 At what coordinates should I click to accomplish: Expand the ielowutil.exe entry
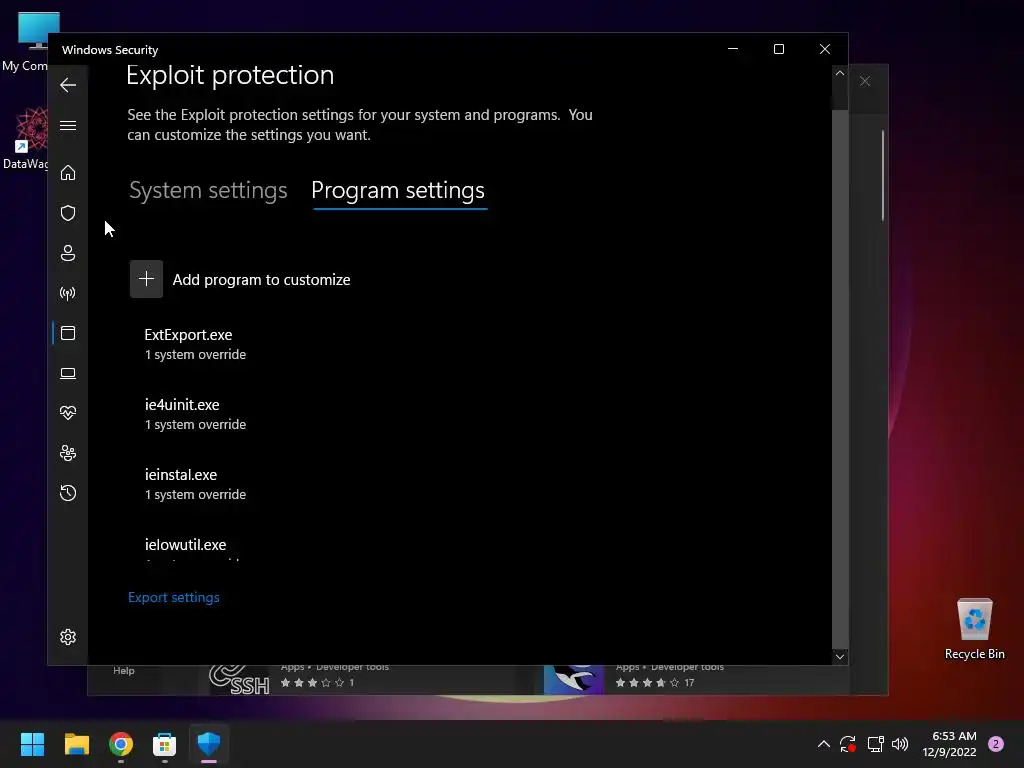coord(185,546)
